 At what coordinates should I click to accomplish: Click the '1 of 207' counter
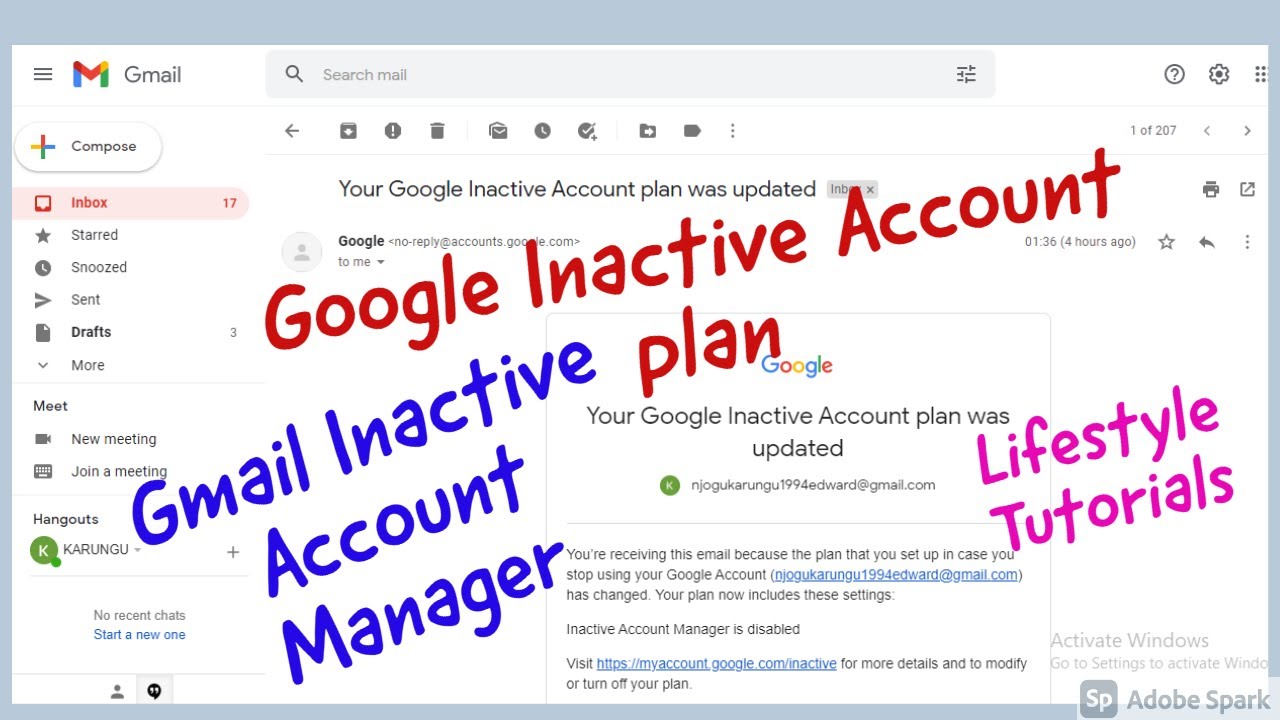(1153, 131)
